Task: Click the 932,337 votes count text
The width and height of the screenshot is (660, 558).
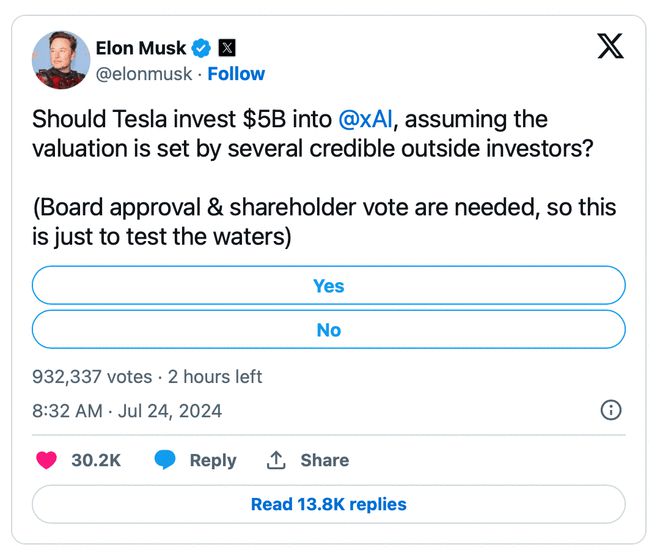Action: [x=92, y=377]
